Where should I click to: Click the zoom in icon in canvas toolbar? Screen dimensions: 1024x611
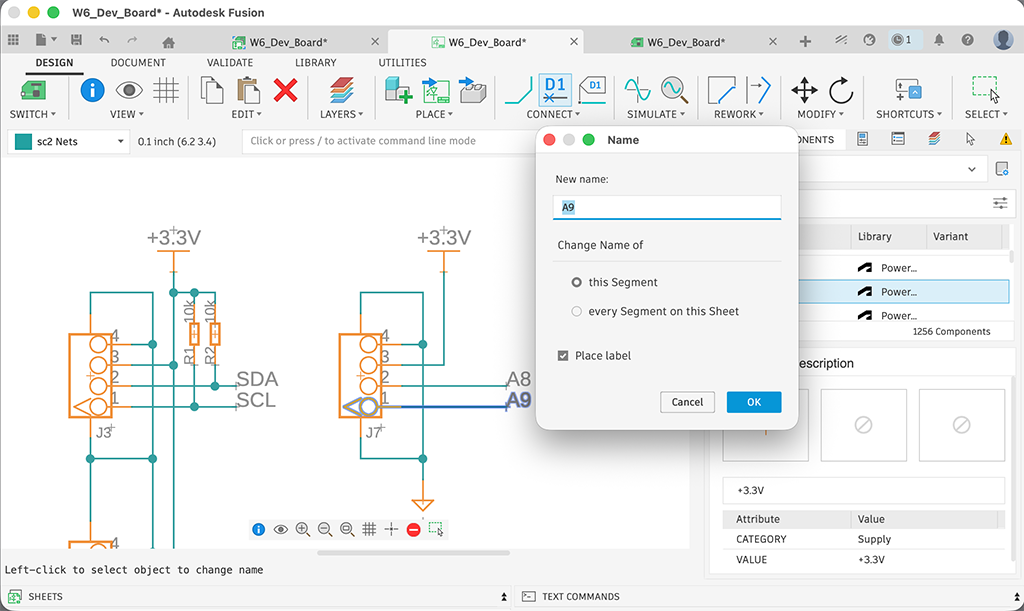(302, 529)
